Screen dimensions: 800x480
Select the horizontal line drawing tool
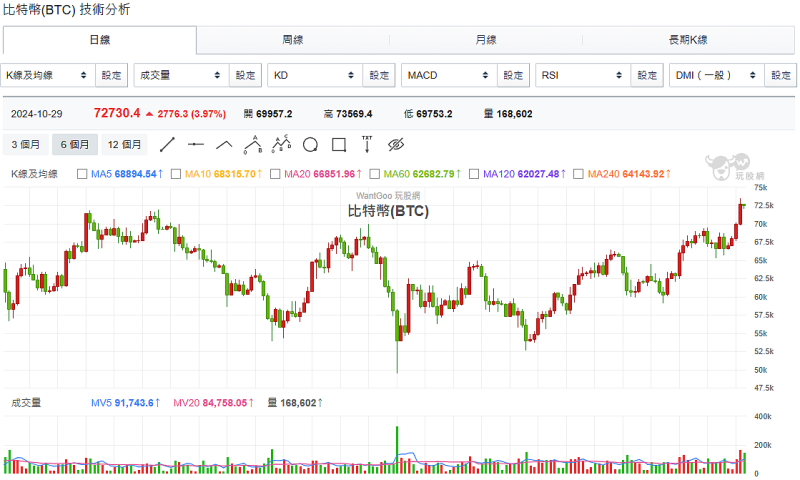196,144
